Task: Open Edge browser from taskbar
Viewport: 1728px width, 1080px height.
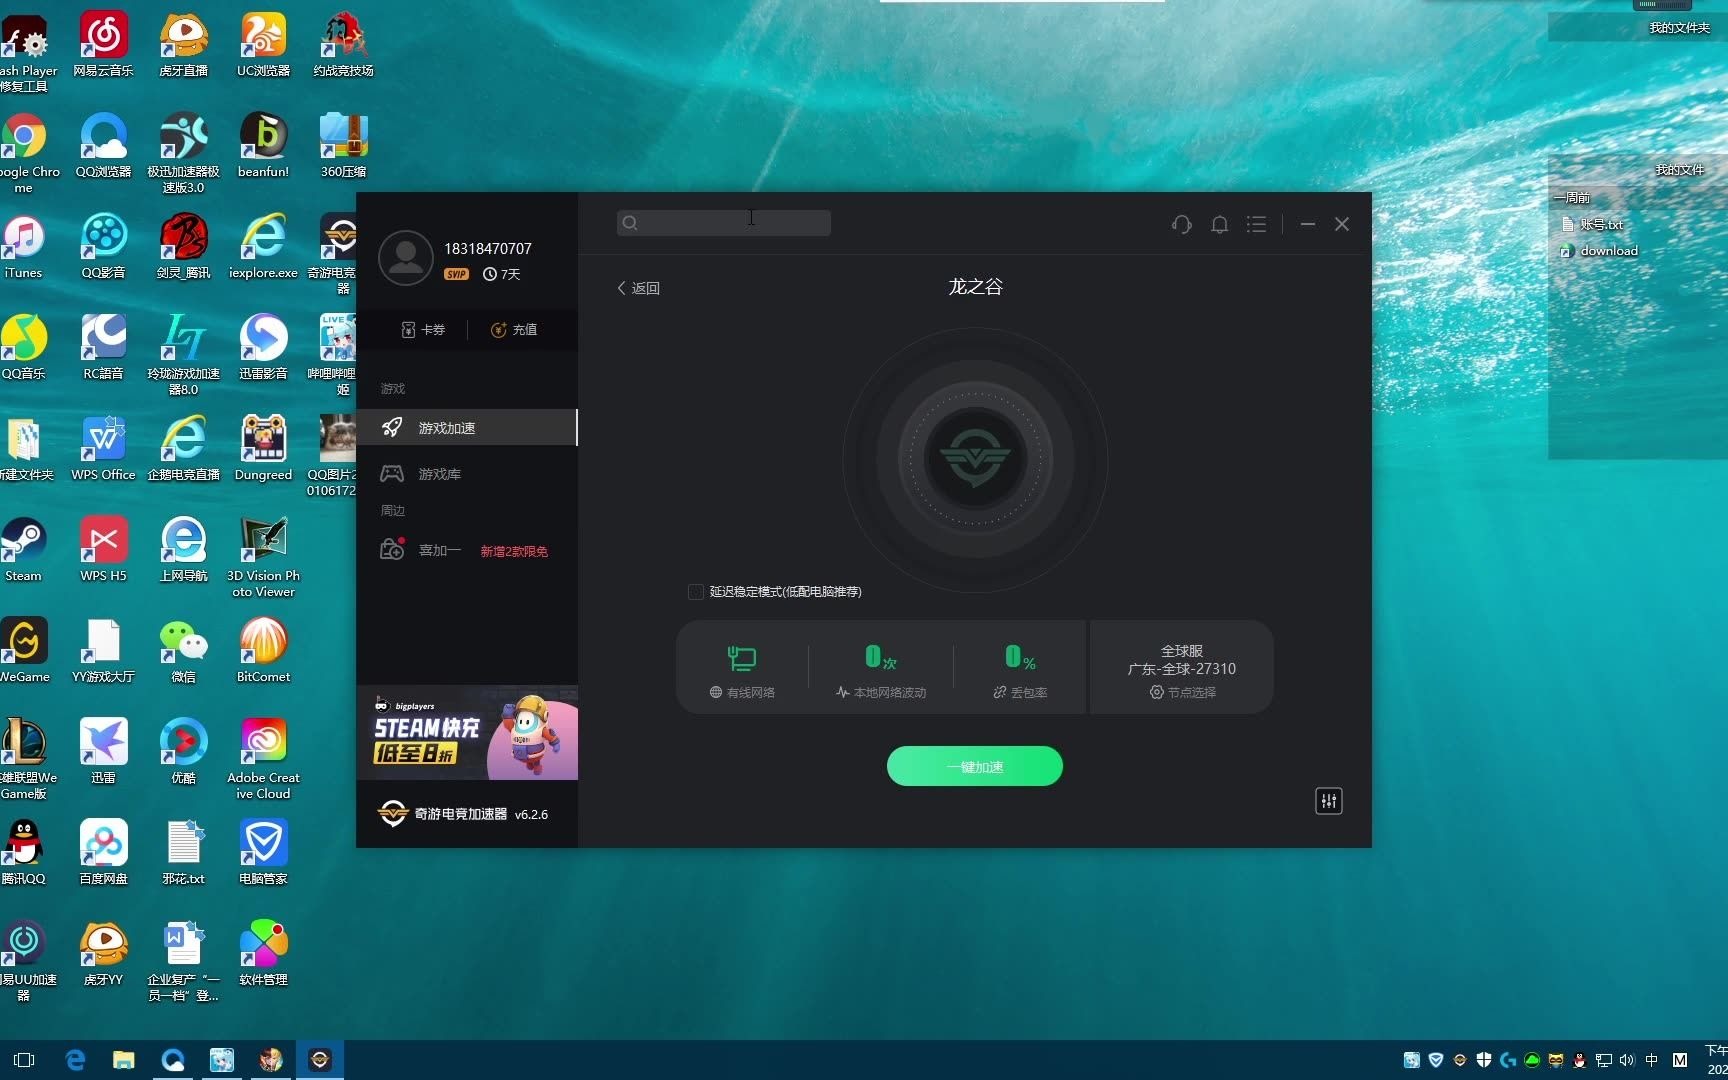Action: [x=75, y=1060]
